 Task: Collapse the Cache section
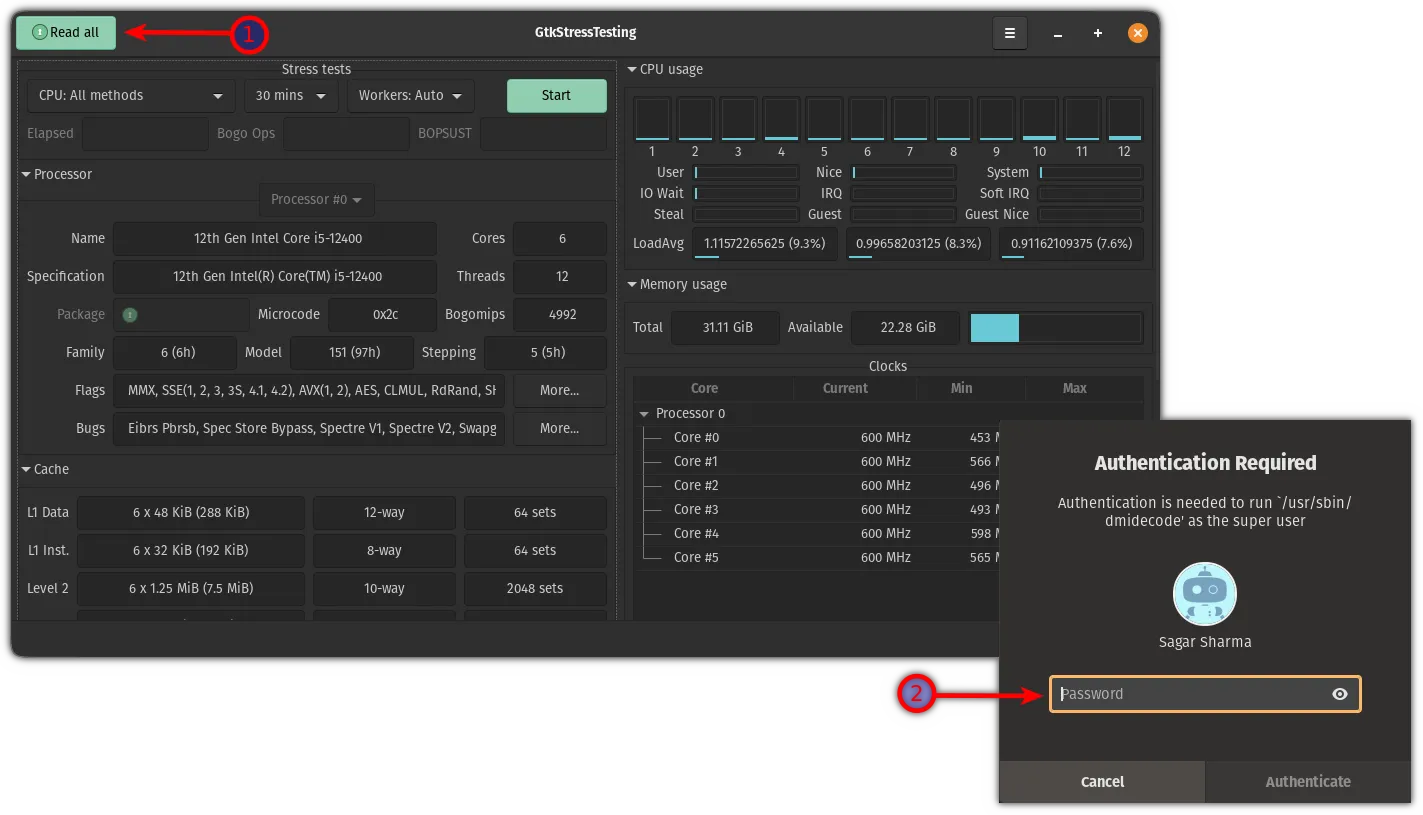(x=27, y=470)
